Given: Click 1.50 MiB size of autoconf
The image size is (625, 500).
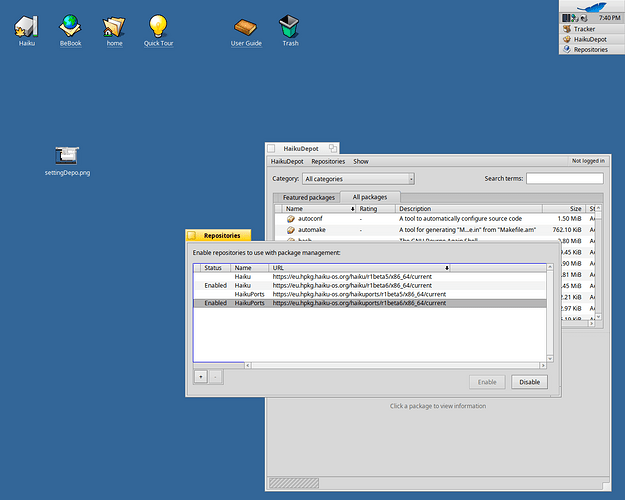Looking at the screenshot, I should [x=569, y=219].
